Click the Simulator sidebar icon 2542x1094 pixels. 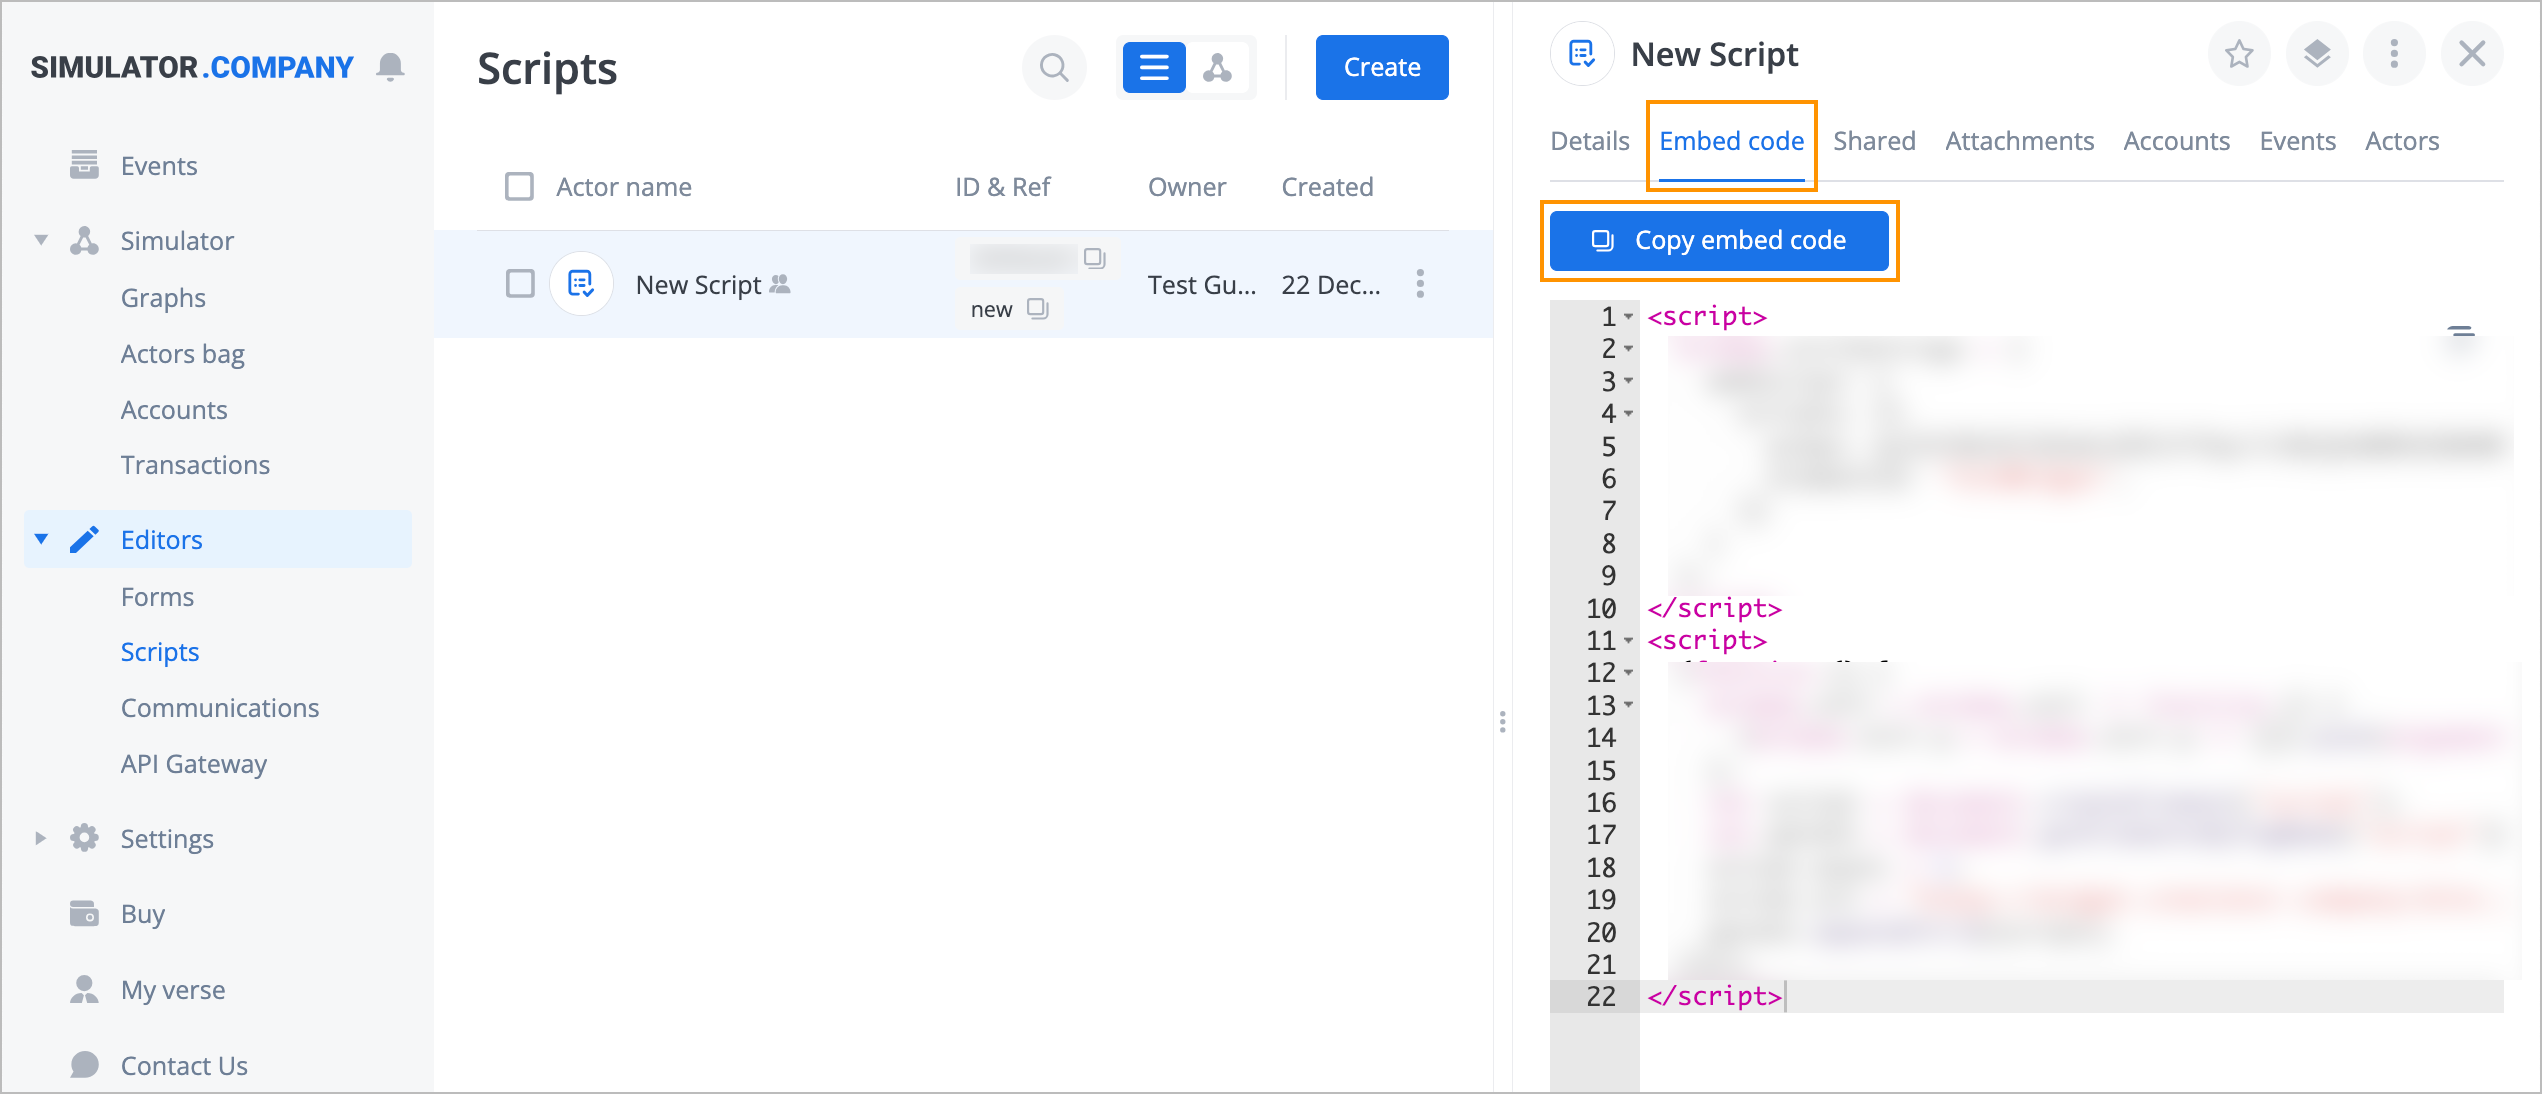pos(84,240)
